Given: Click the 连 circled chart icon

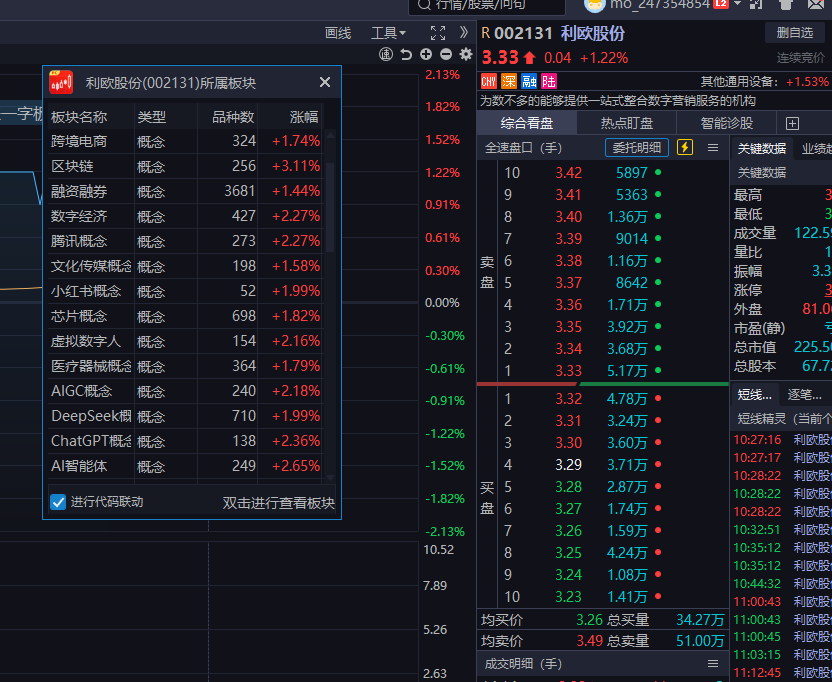Looking at the screenshot, I should (386, 54).
